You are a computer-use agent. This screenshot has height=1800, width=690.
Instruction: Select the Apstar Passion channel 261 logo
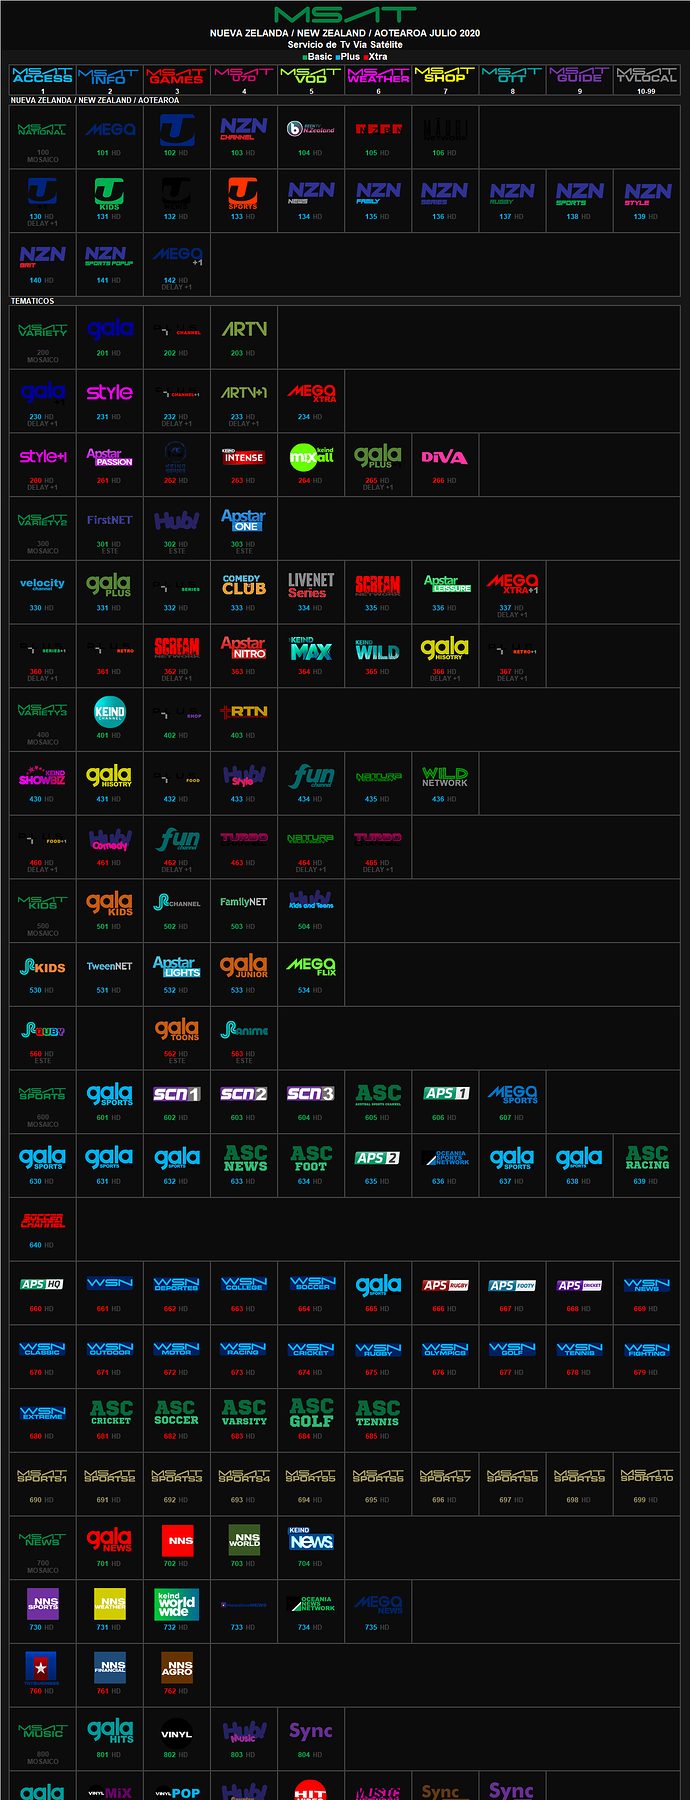point(110,456)
